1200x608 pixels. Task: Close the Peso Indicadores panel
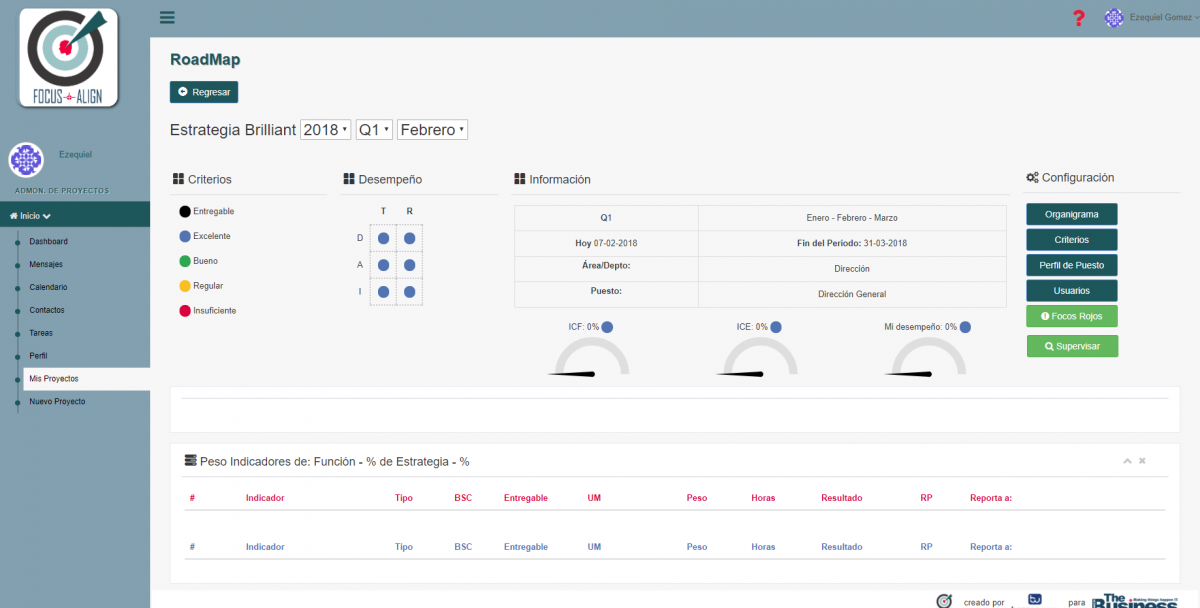pyautogui.click(x=1142, y=461)
